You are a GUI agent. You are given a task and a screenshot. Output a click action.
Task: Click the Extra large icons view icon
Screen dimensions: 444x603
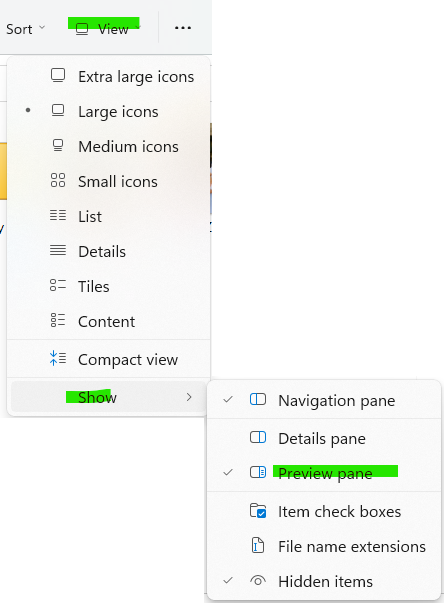tap(58, 75)
